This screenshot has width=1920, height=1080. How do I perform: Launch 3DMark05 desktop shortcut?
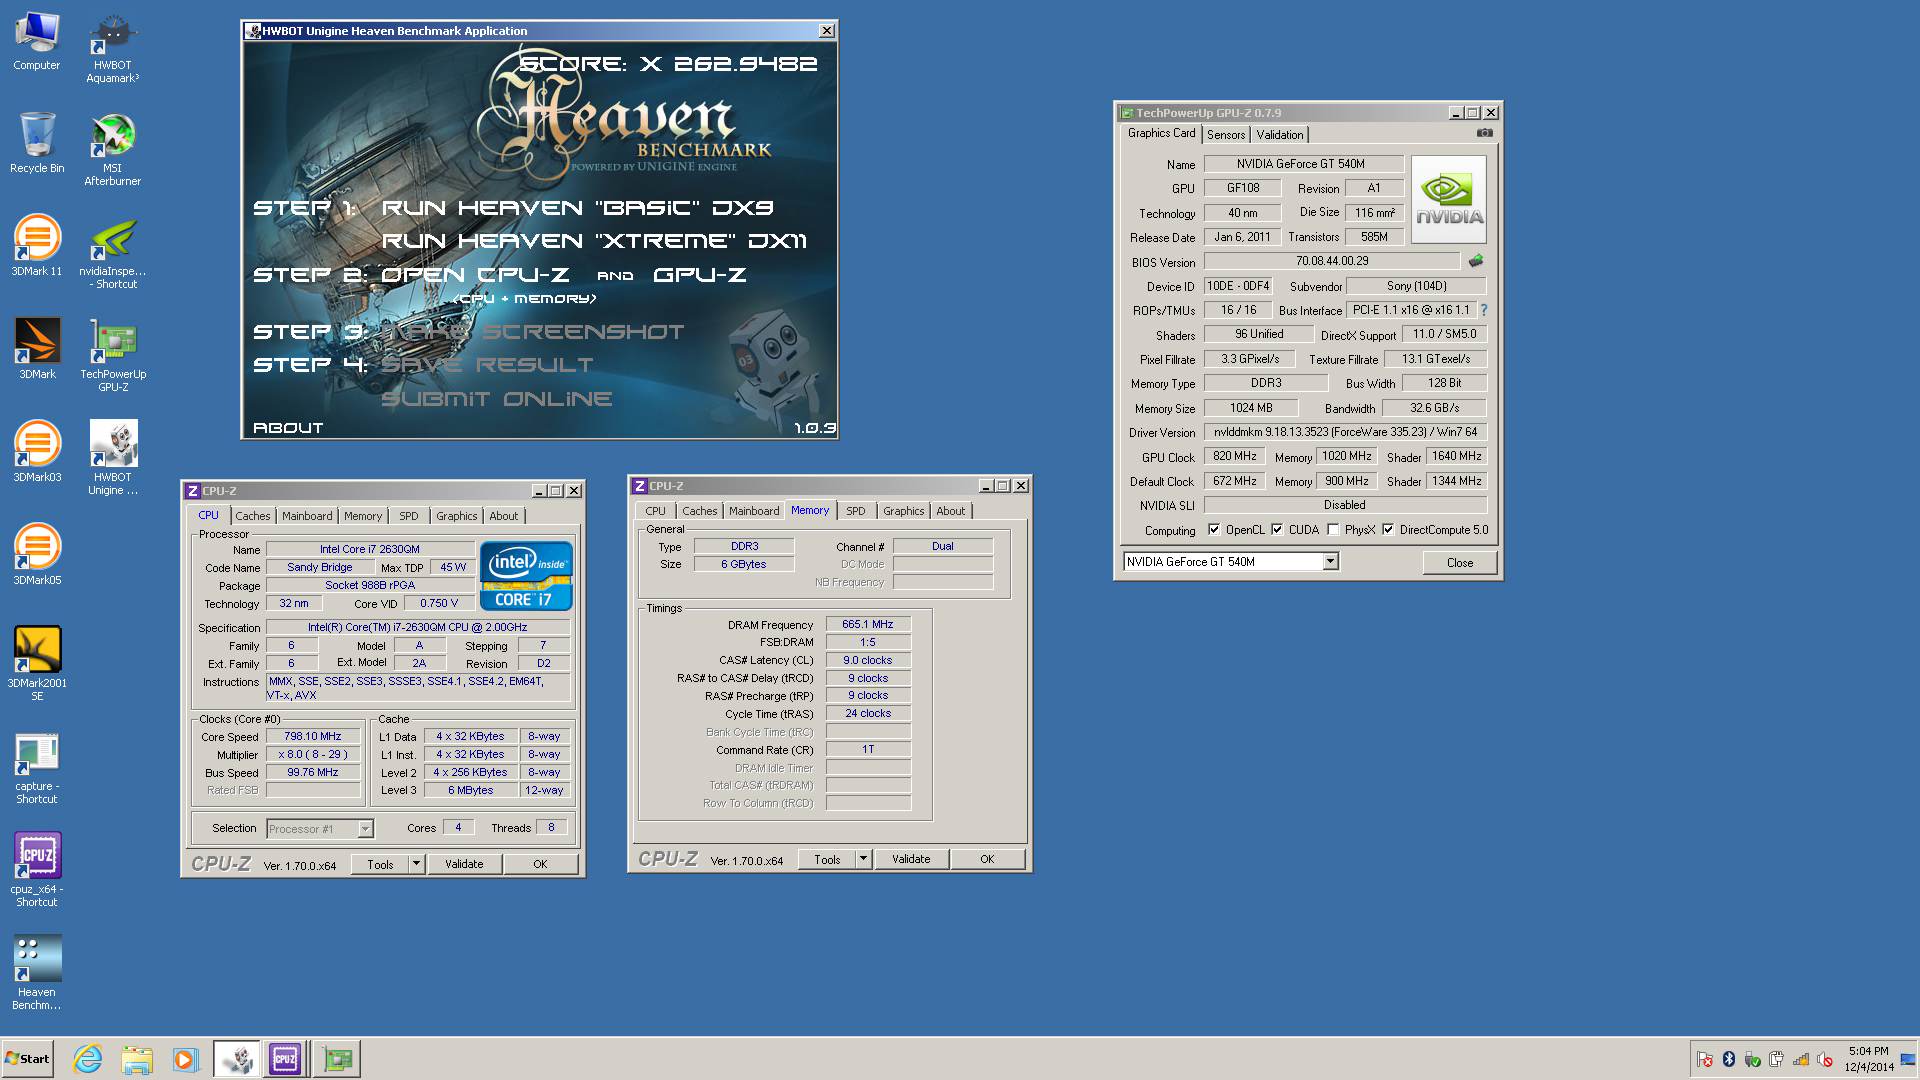tap(37, 554)
